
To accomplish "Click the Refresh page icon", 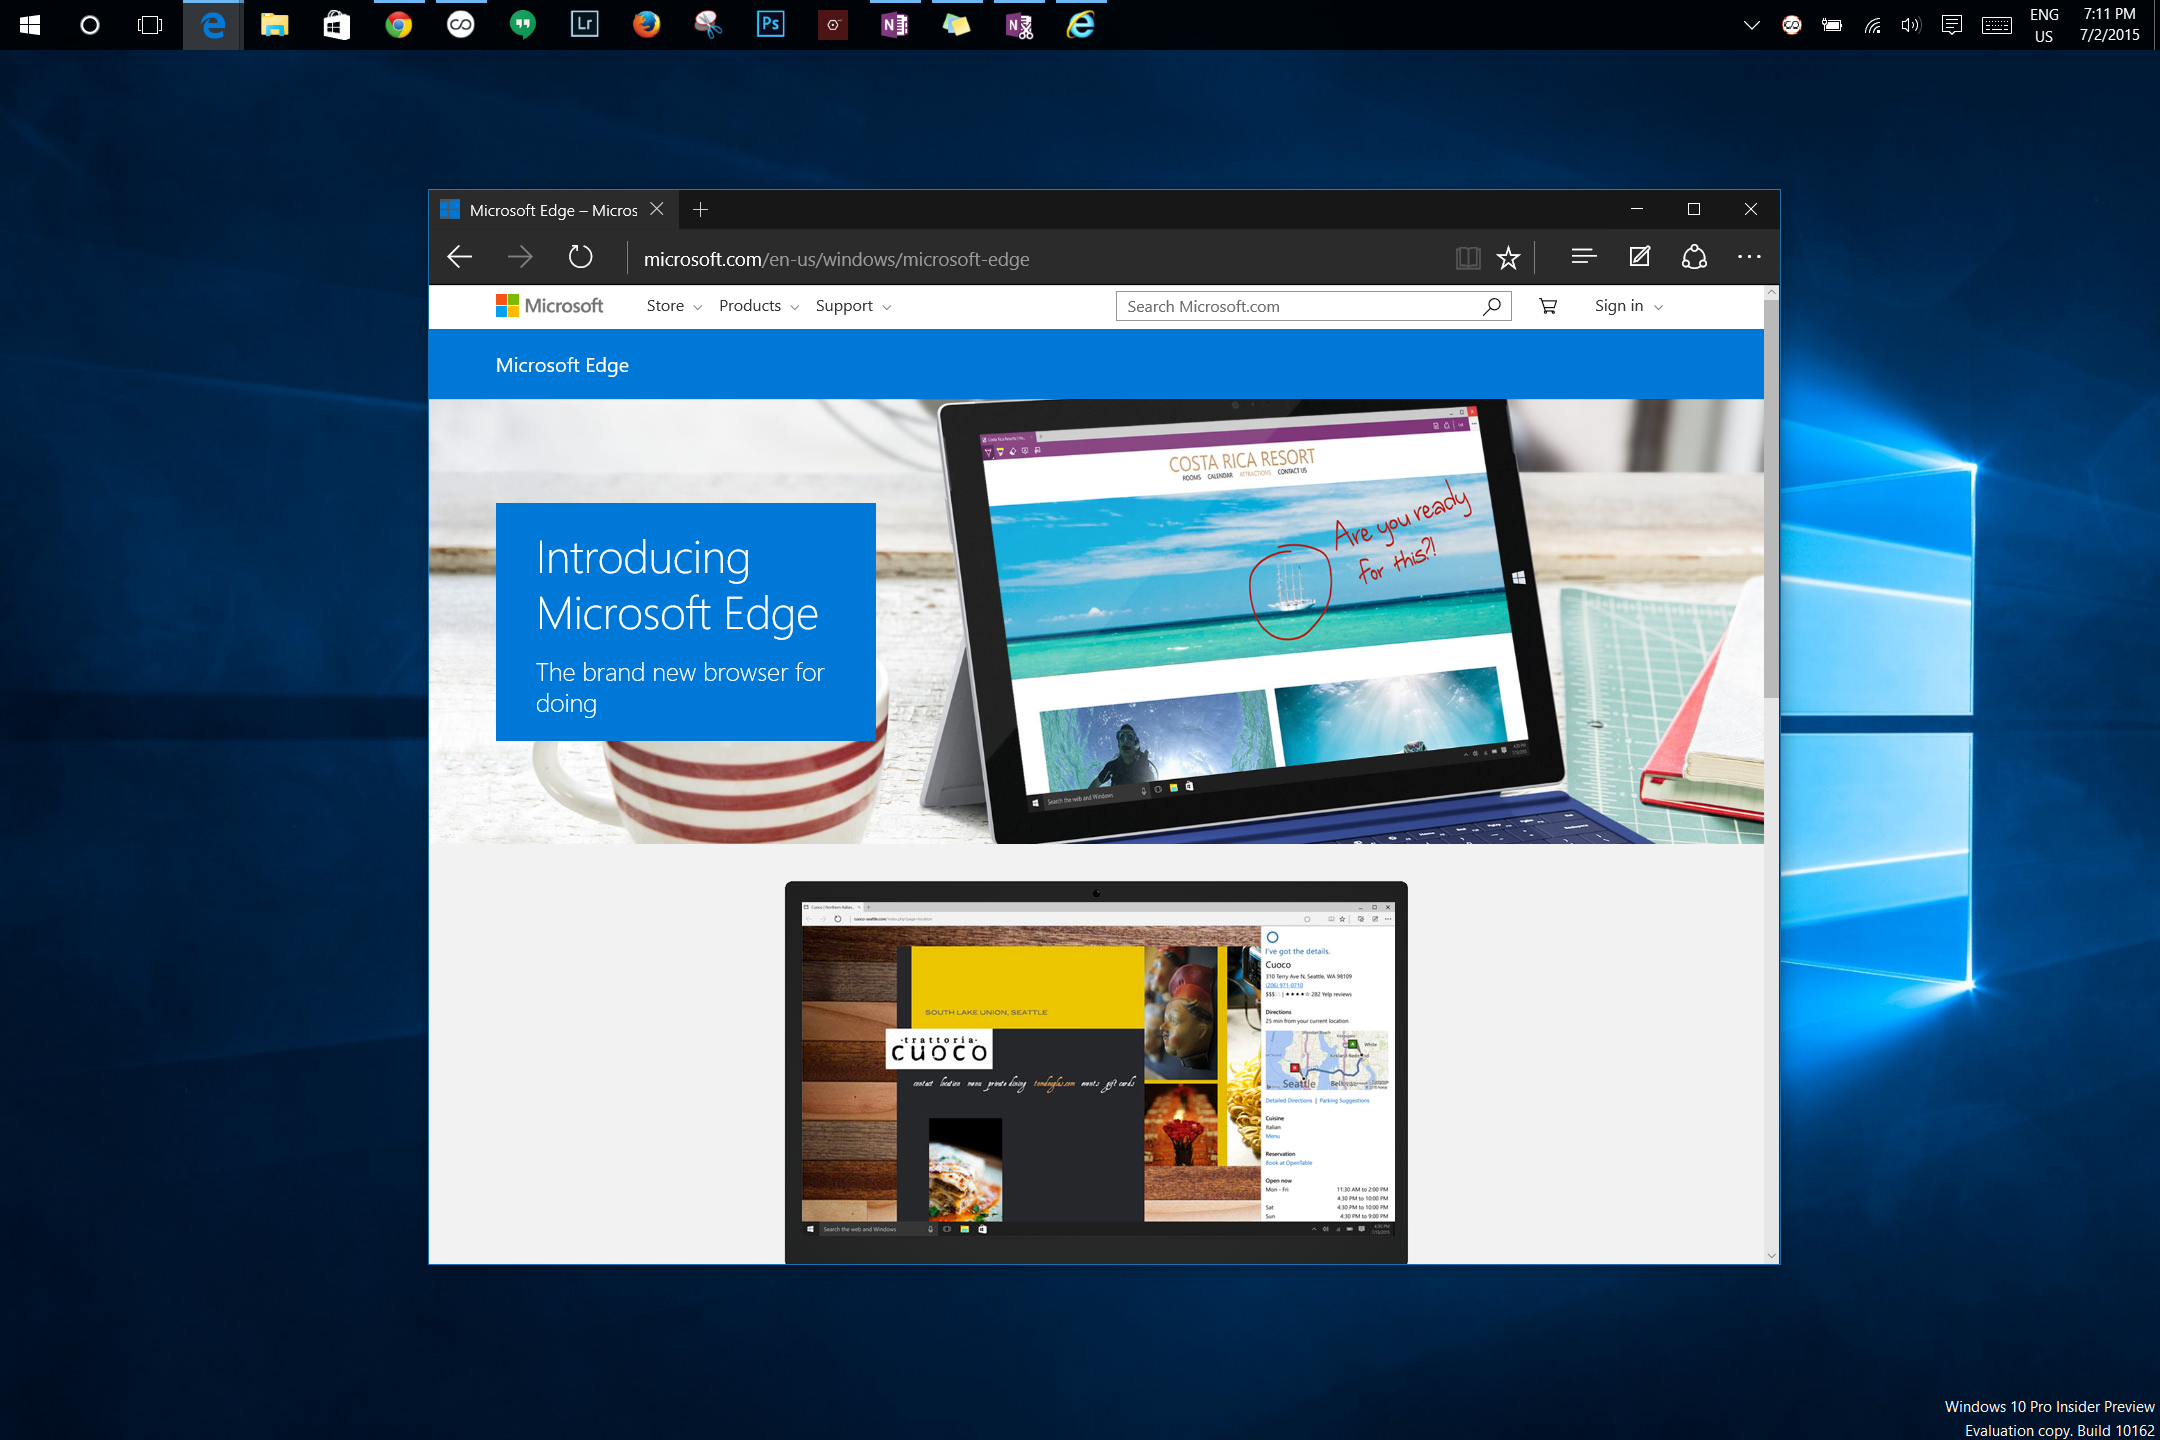I will tap(580, 257).
